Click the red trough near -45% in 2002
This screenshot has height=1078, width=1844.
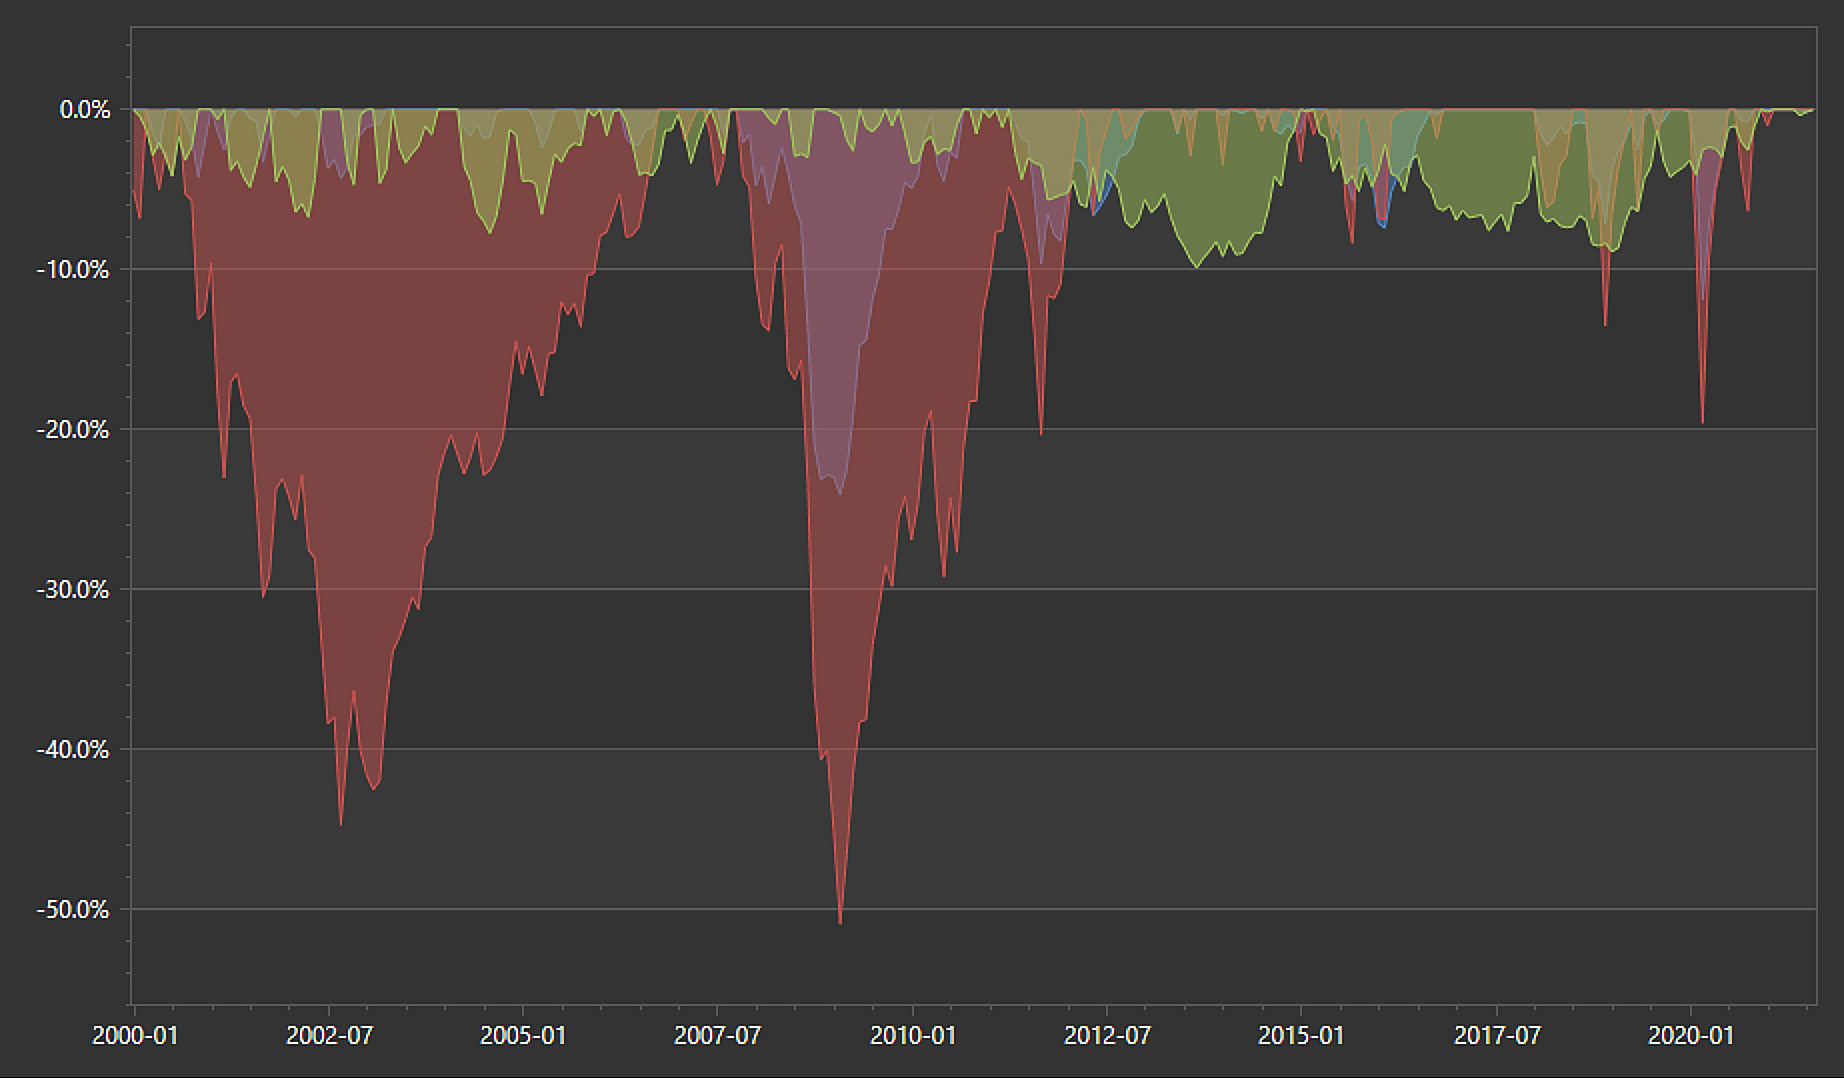[x=341, y=823]
